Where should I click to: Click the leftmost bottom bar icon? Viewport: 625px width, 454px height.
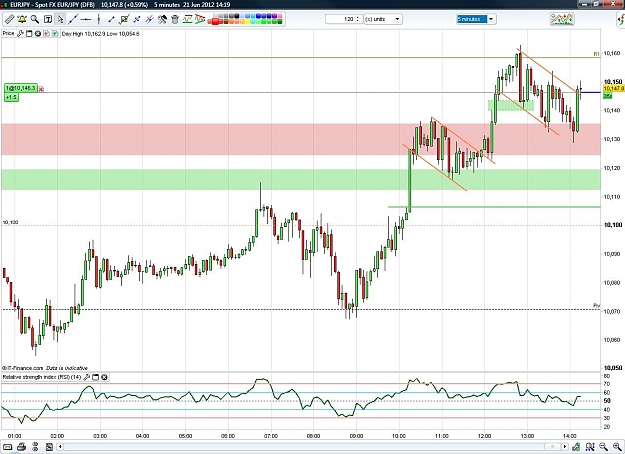8,447
